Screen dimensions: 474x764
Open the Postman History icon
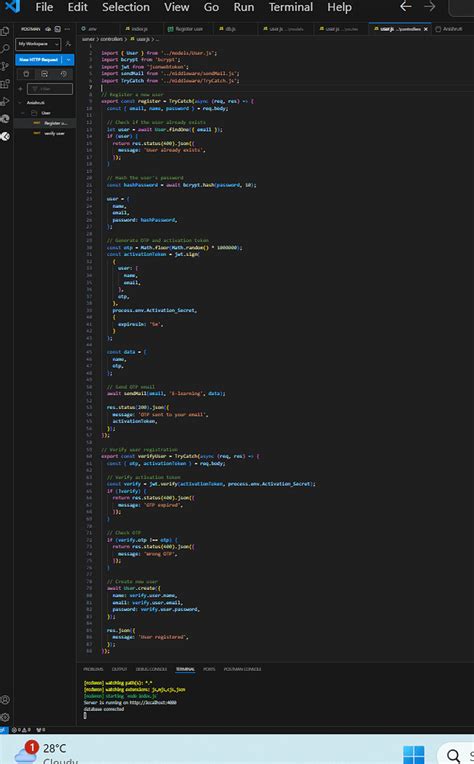[63, 74]
